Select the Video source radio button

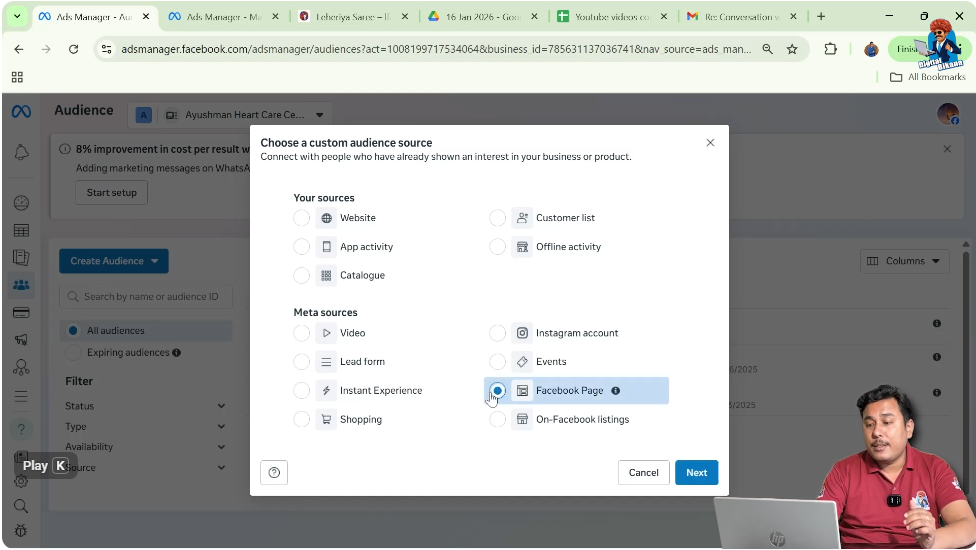coord(301,333)
